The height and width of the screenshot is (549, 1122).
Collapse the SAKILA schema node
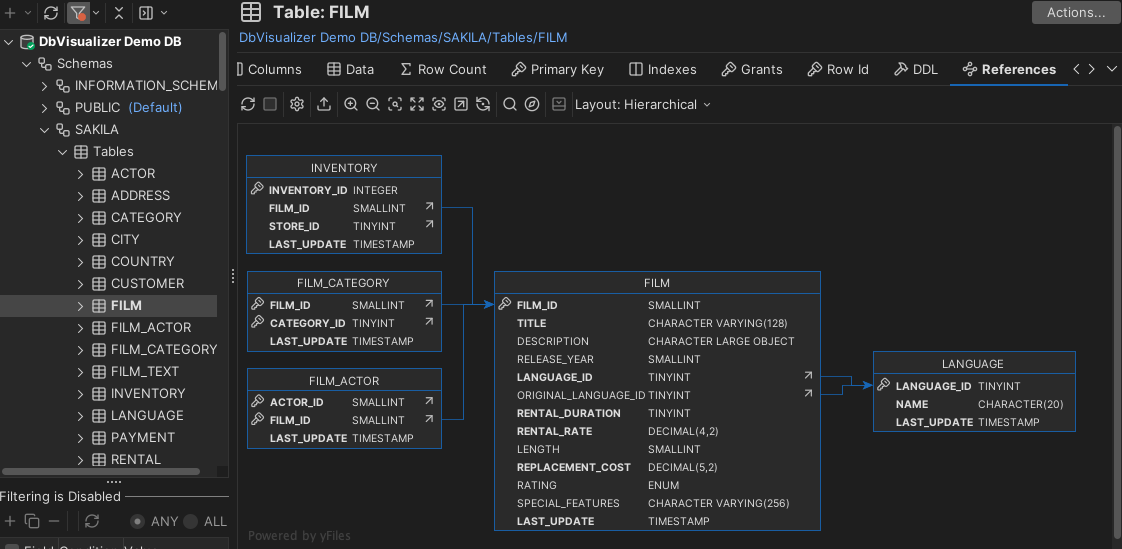(44, 130)
